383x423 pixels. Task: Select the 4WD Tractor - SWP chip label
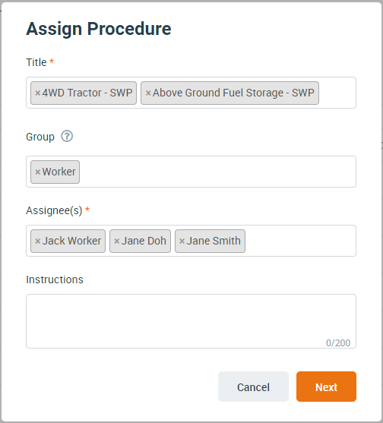pyautogui.click(x=87, y=93)
